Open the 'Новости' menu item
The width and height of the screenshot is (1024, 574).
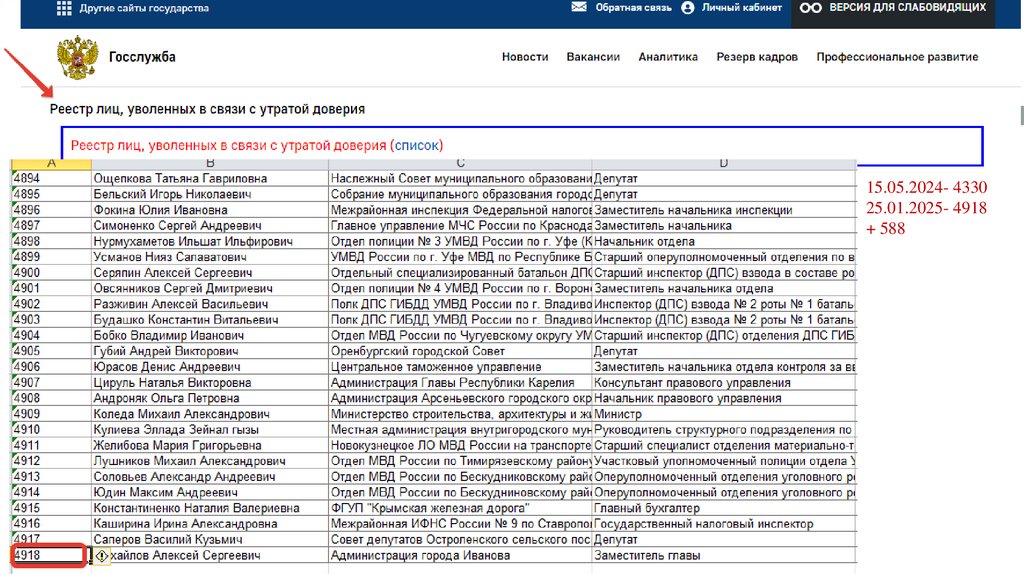(x=525, y=57)
